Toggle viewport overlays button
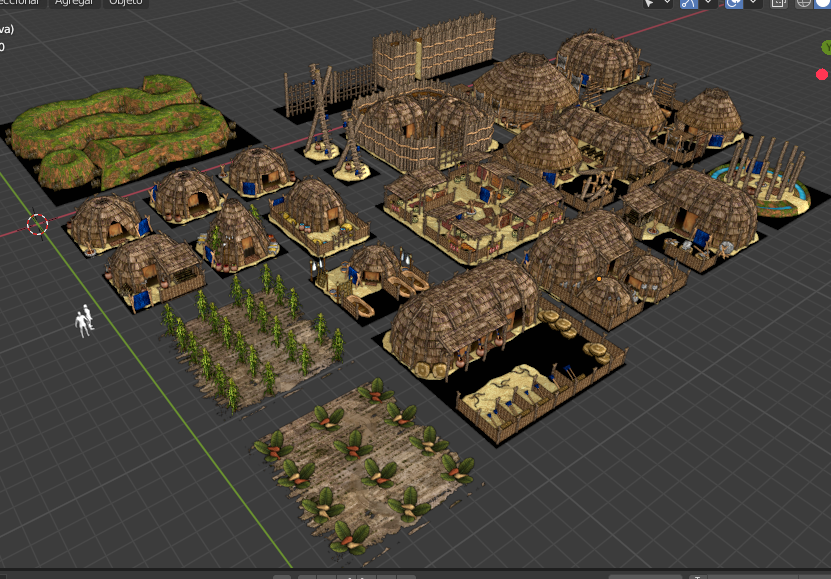This screenshot has height=579, width=831. pos(734,3)
